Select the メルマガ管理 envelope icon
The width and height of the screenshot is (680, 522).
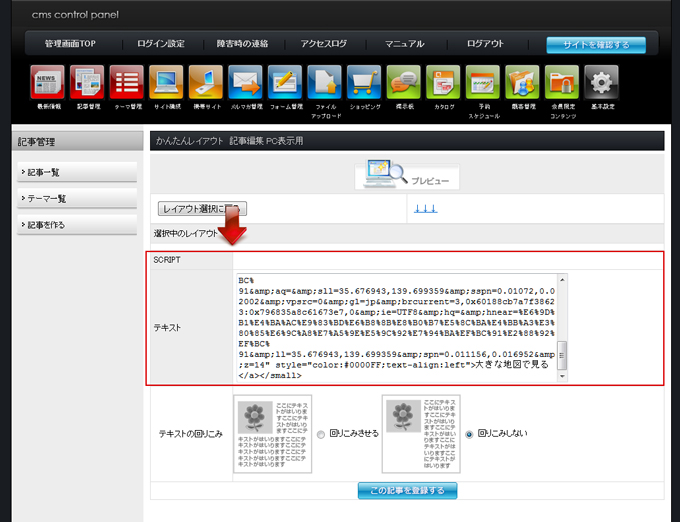point(245,83)
